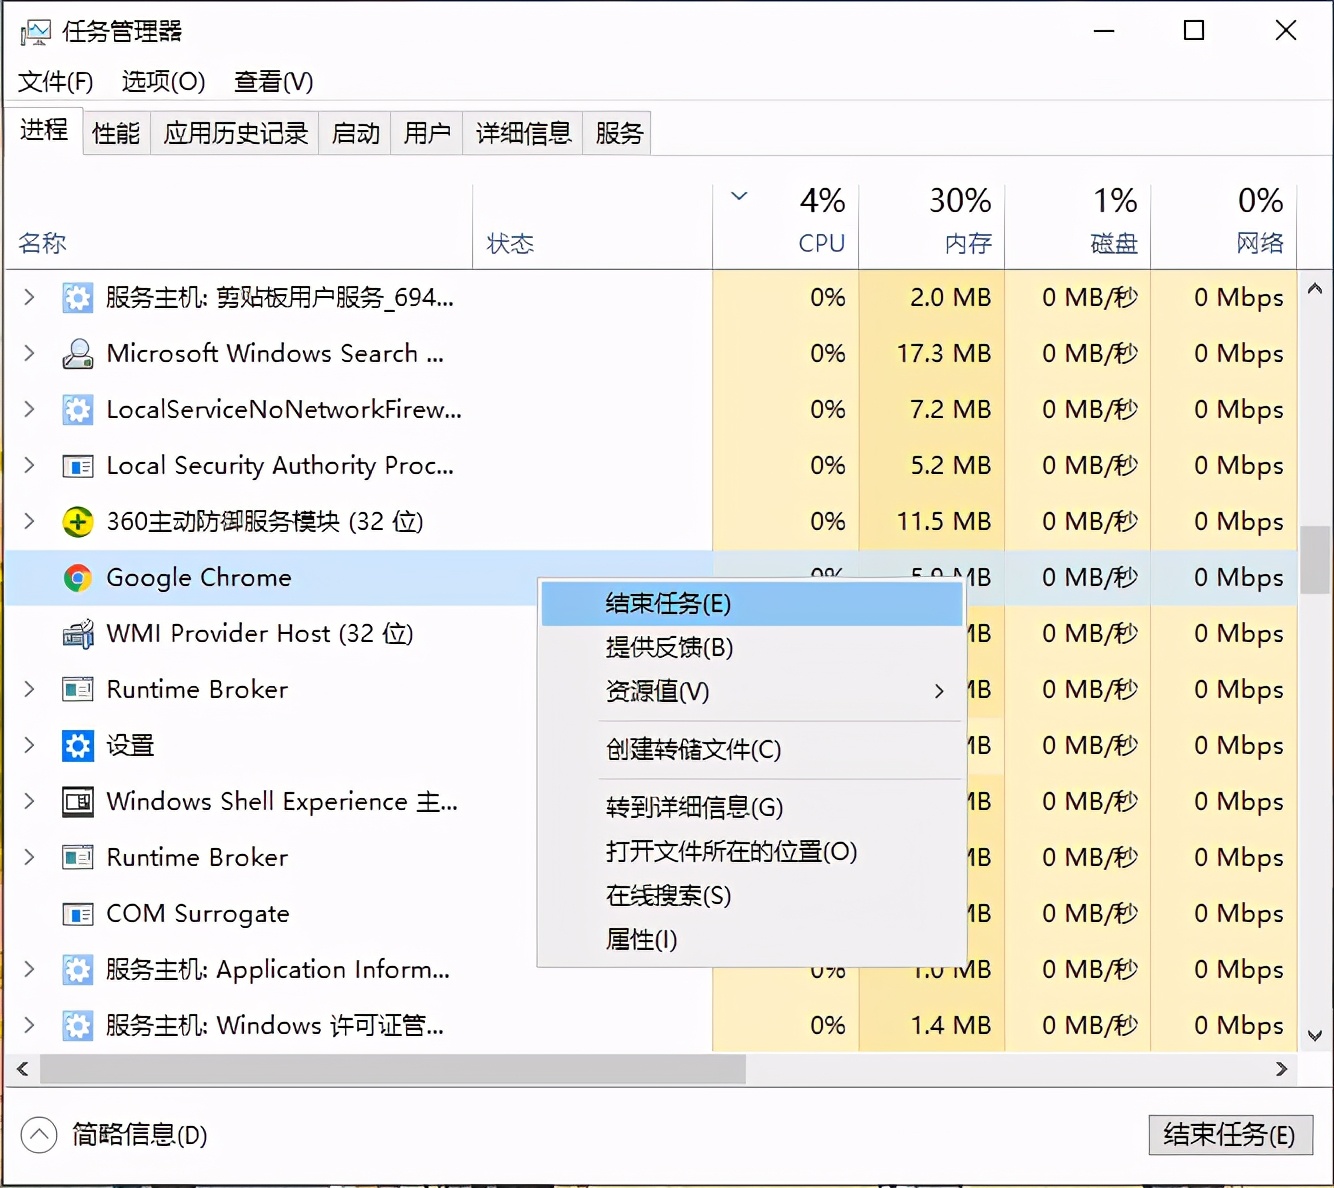Choose 转到详细信息 in the context menu
This screenshot has width=1334, height=1188.
[x=752, y=808]
